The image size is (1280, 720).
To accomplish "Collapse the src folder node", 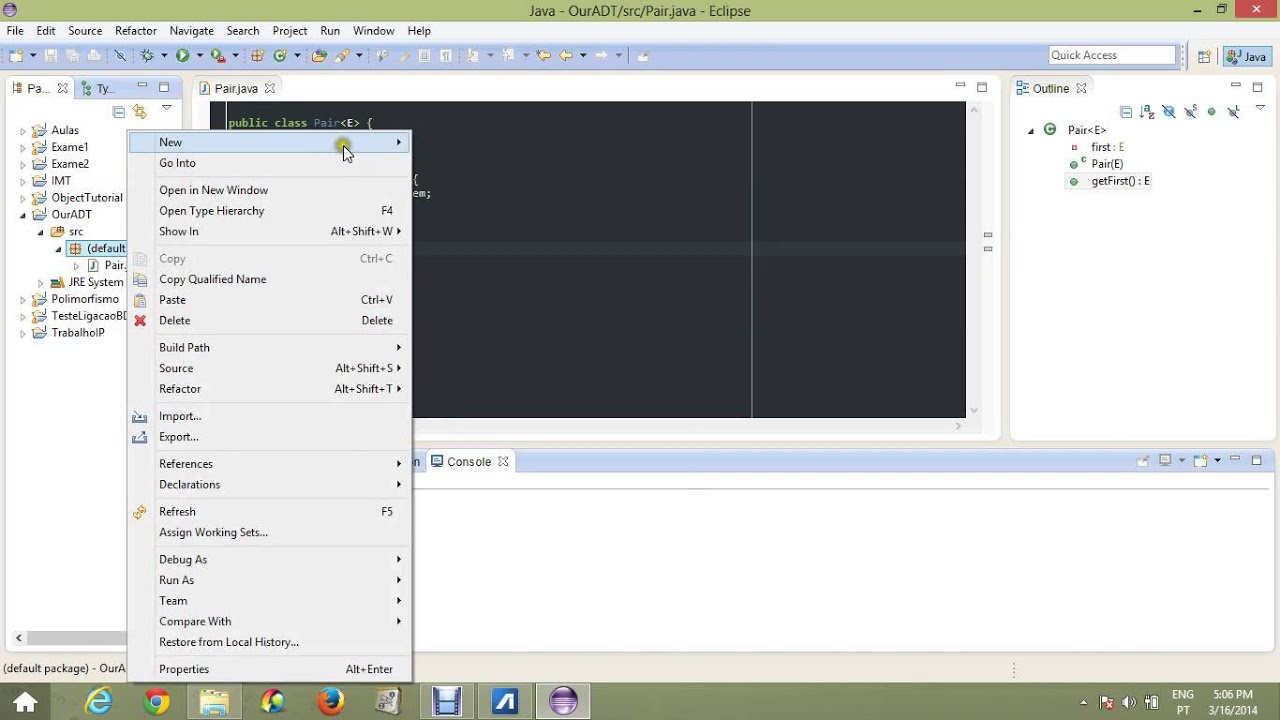I will [41, 232].
